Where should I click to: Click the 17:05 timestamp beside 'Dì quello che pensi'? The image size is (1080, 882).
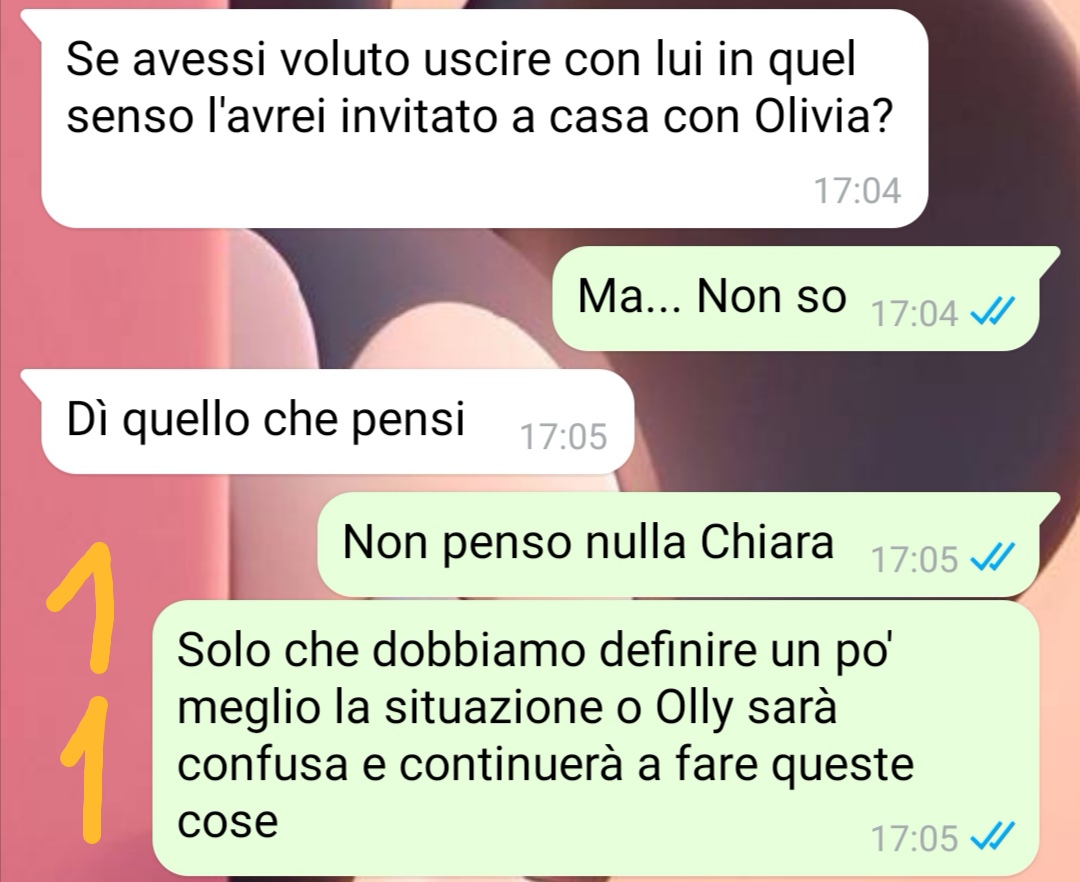tap(563, 437)
